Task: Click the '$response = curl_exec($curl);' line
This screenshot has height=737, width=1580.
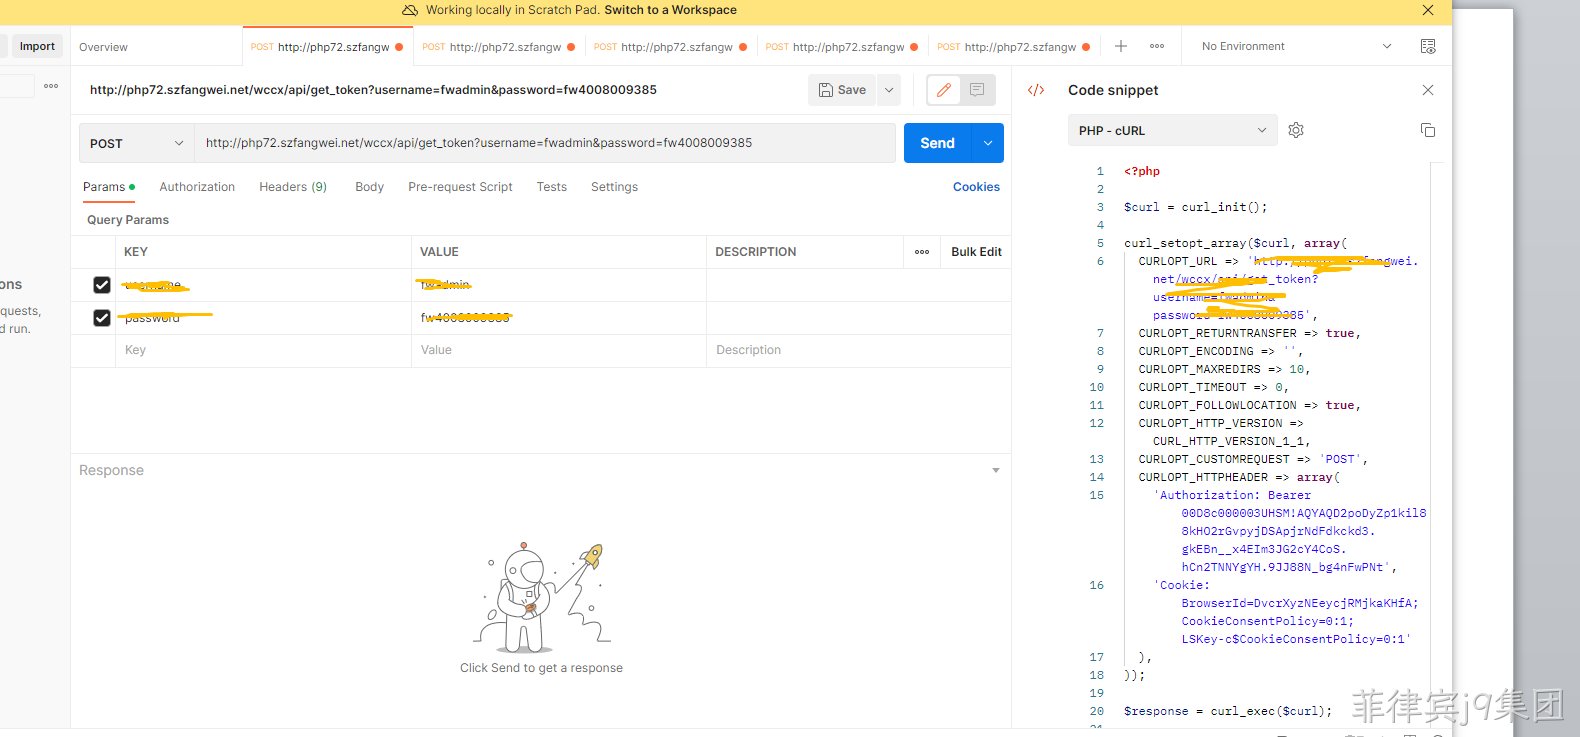Action: 1228,711
